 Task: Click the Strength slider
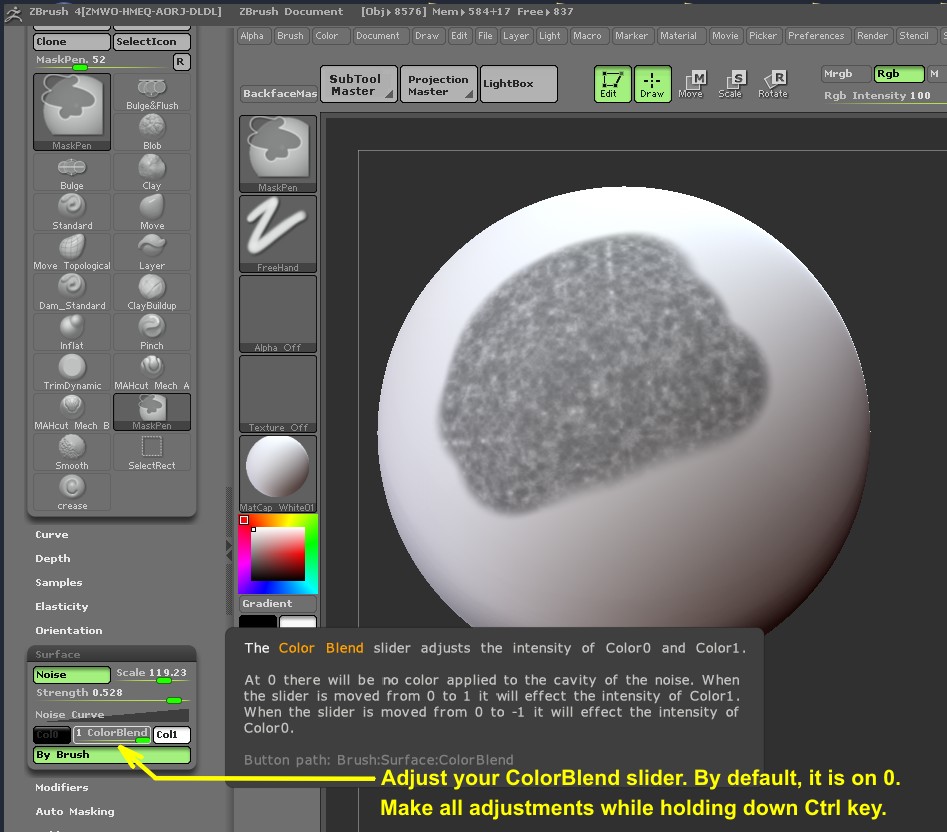coord(112,695)
